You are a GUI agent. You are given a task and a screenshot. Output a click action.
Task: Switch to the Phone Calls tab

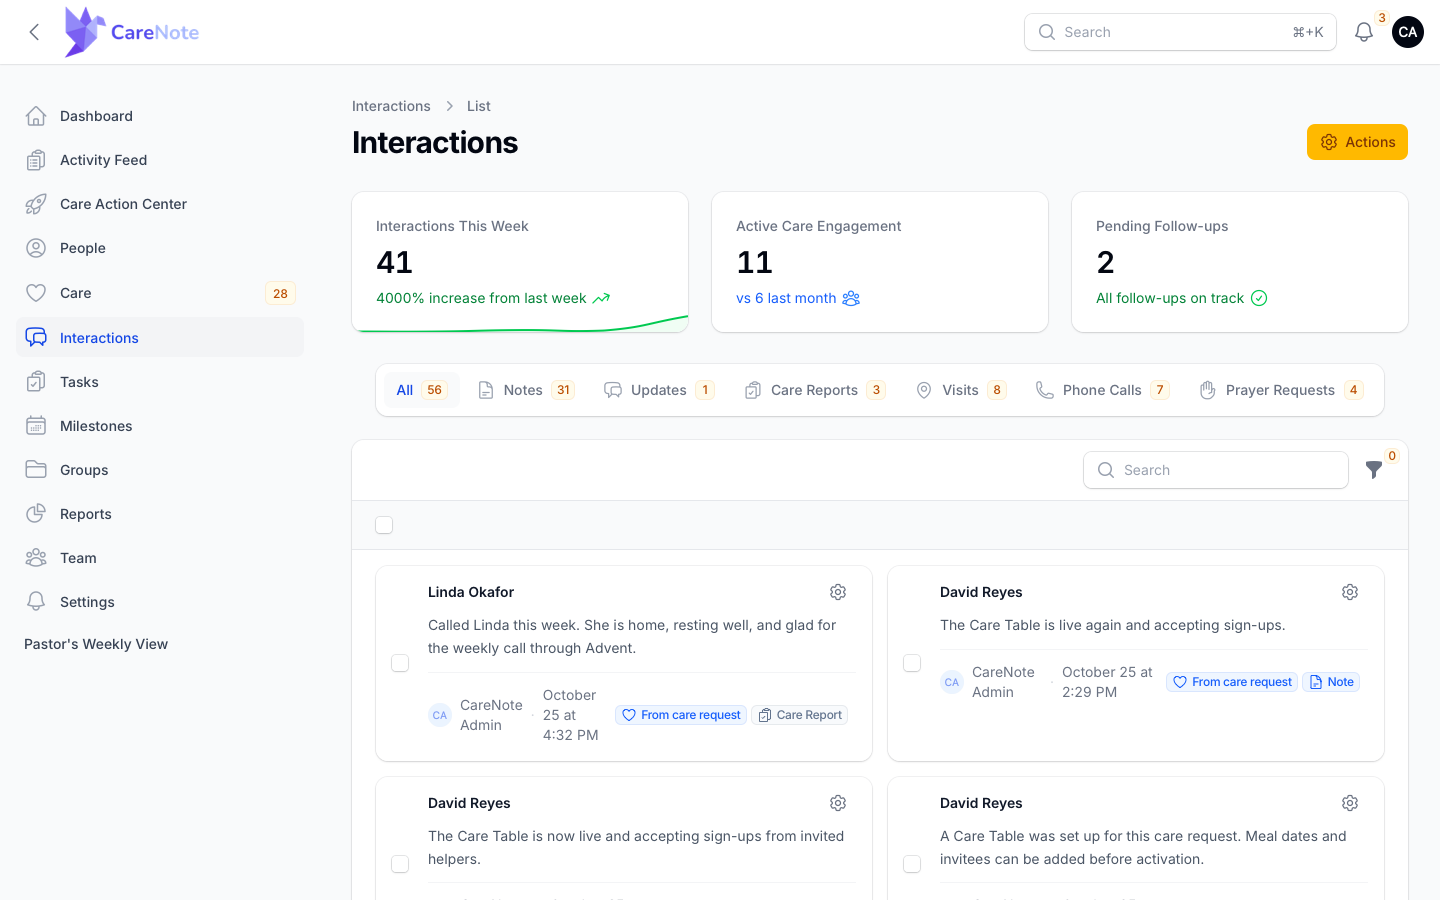tap(1103, 390)
